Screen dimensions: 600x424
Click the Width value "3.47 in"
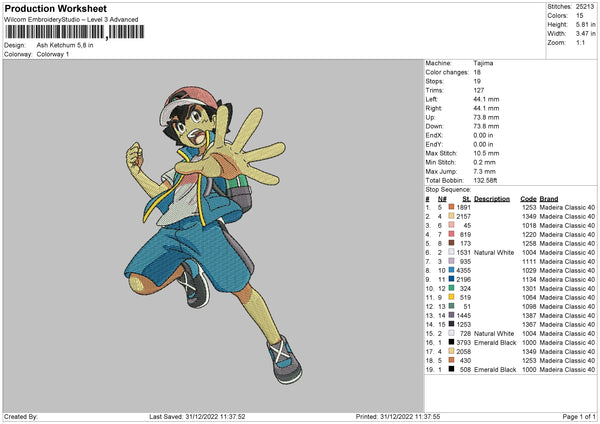pos(585,34)
